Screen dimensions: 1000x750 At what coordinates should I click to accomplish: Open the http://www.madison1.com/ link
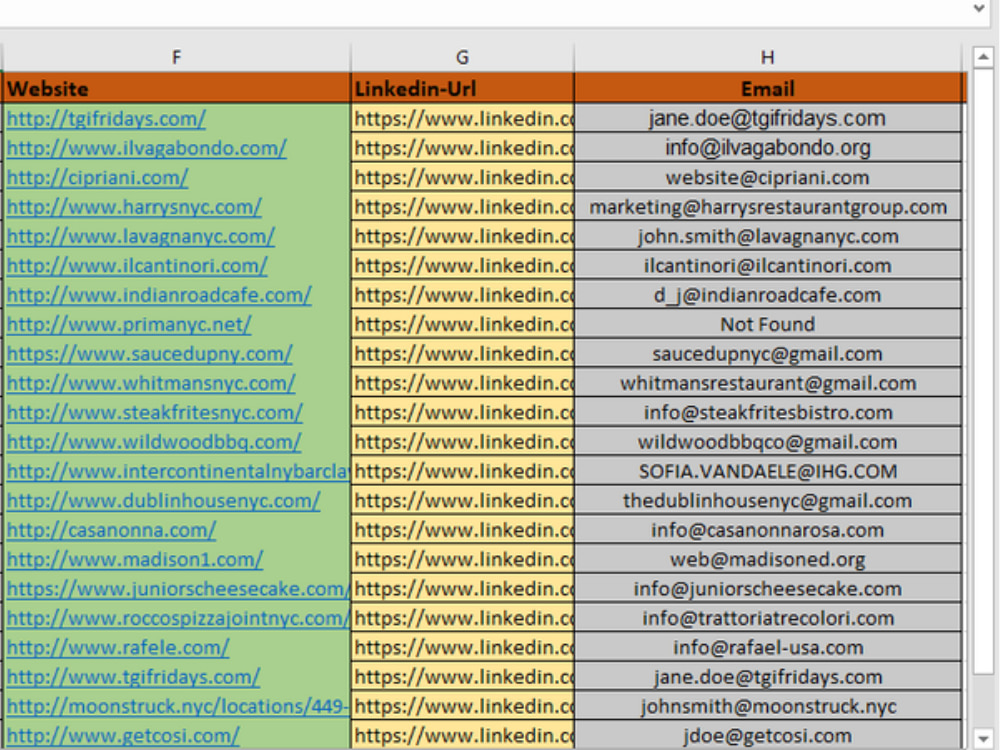click(135, 559)
